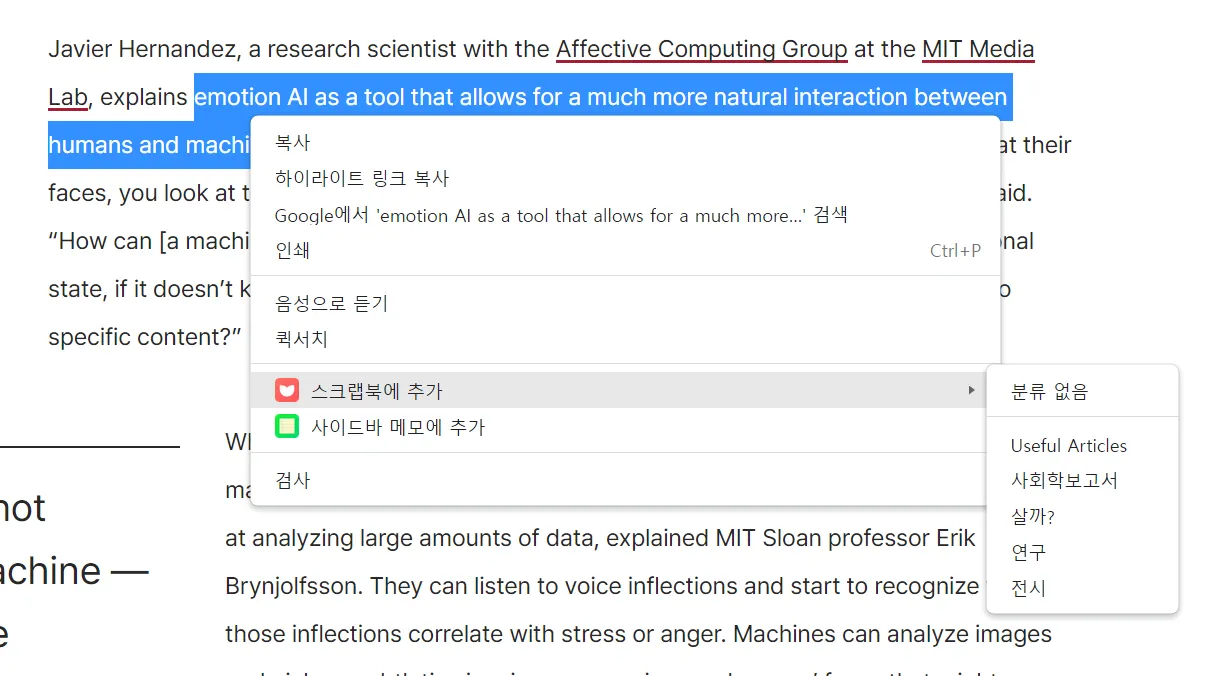Click the red scrapbook pocket icon

[288, 391]
